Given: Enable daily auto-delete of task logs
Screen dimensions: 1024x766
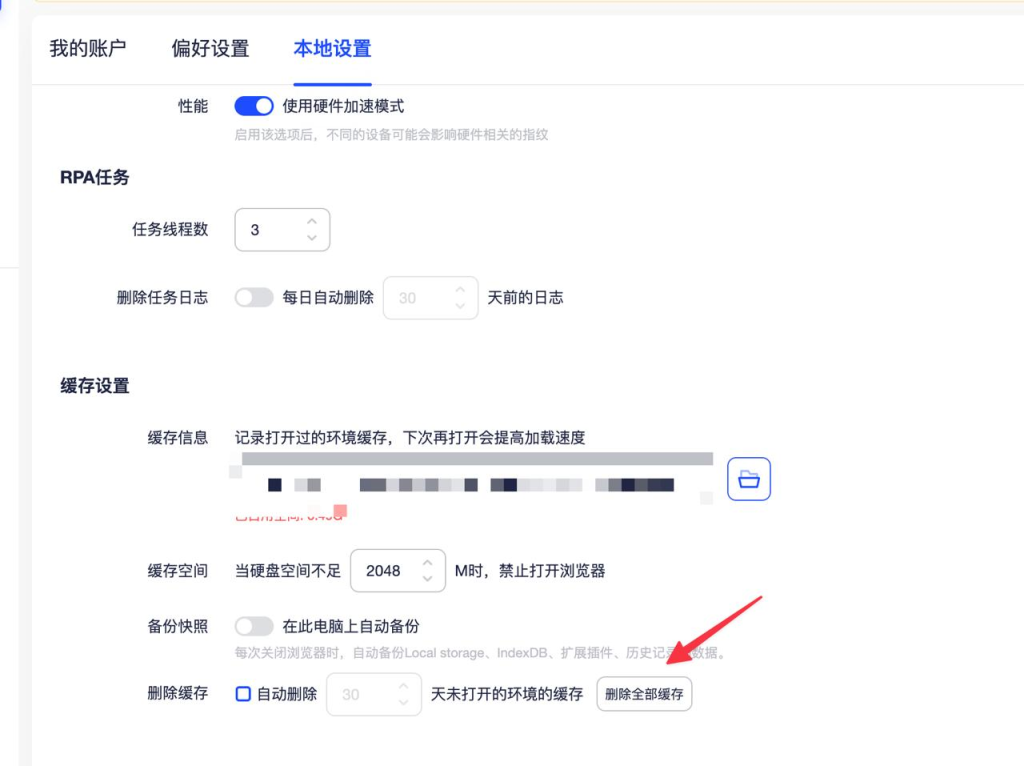Looking at the screenshot, I should pos(253,297).
